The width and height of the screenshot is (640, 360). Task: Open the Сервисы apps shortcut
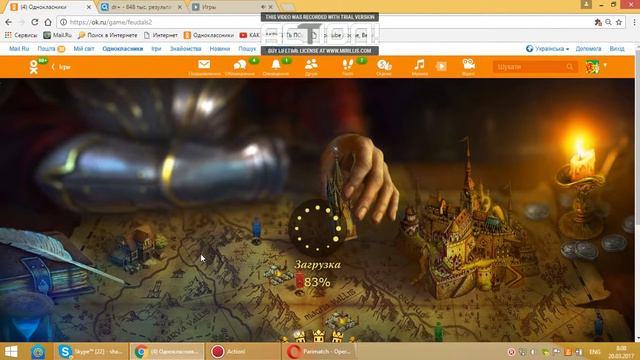(x=21, y=35)
